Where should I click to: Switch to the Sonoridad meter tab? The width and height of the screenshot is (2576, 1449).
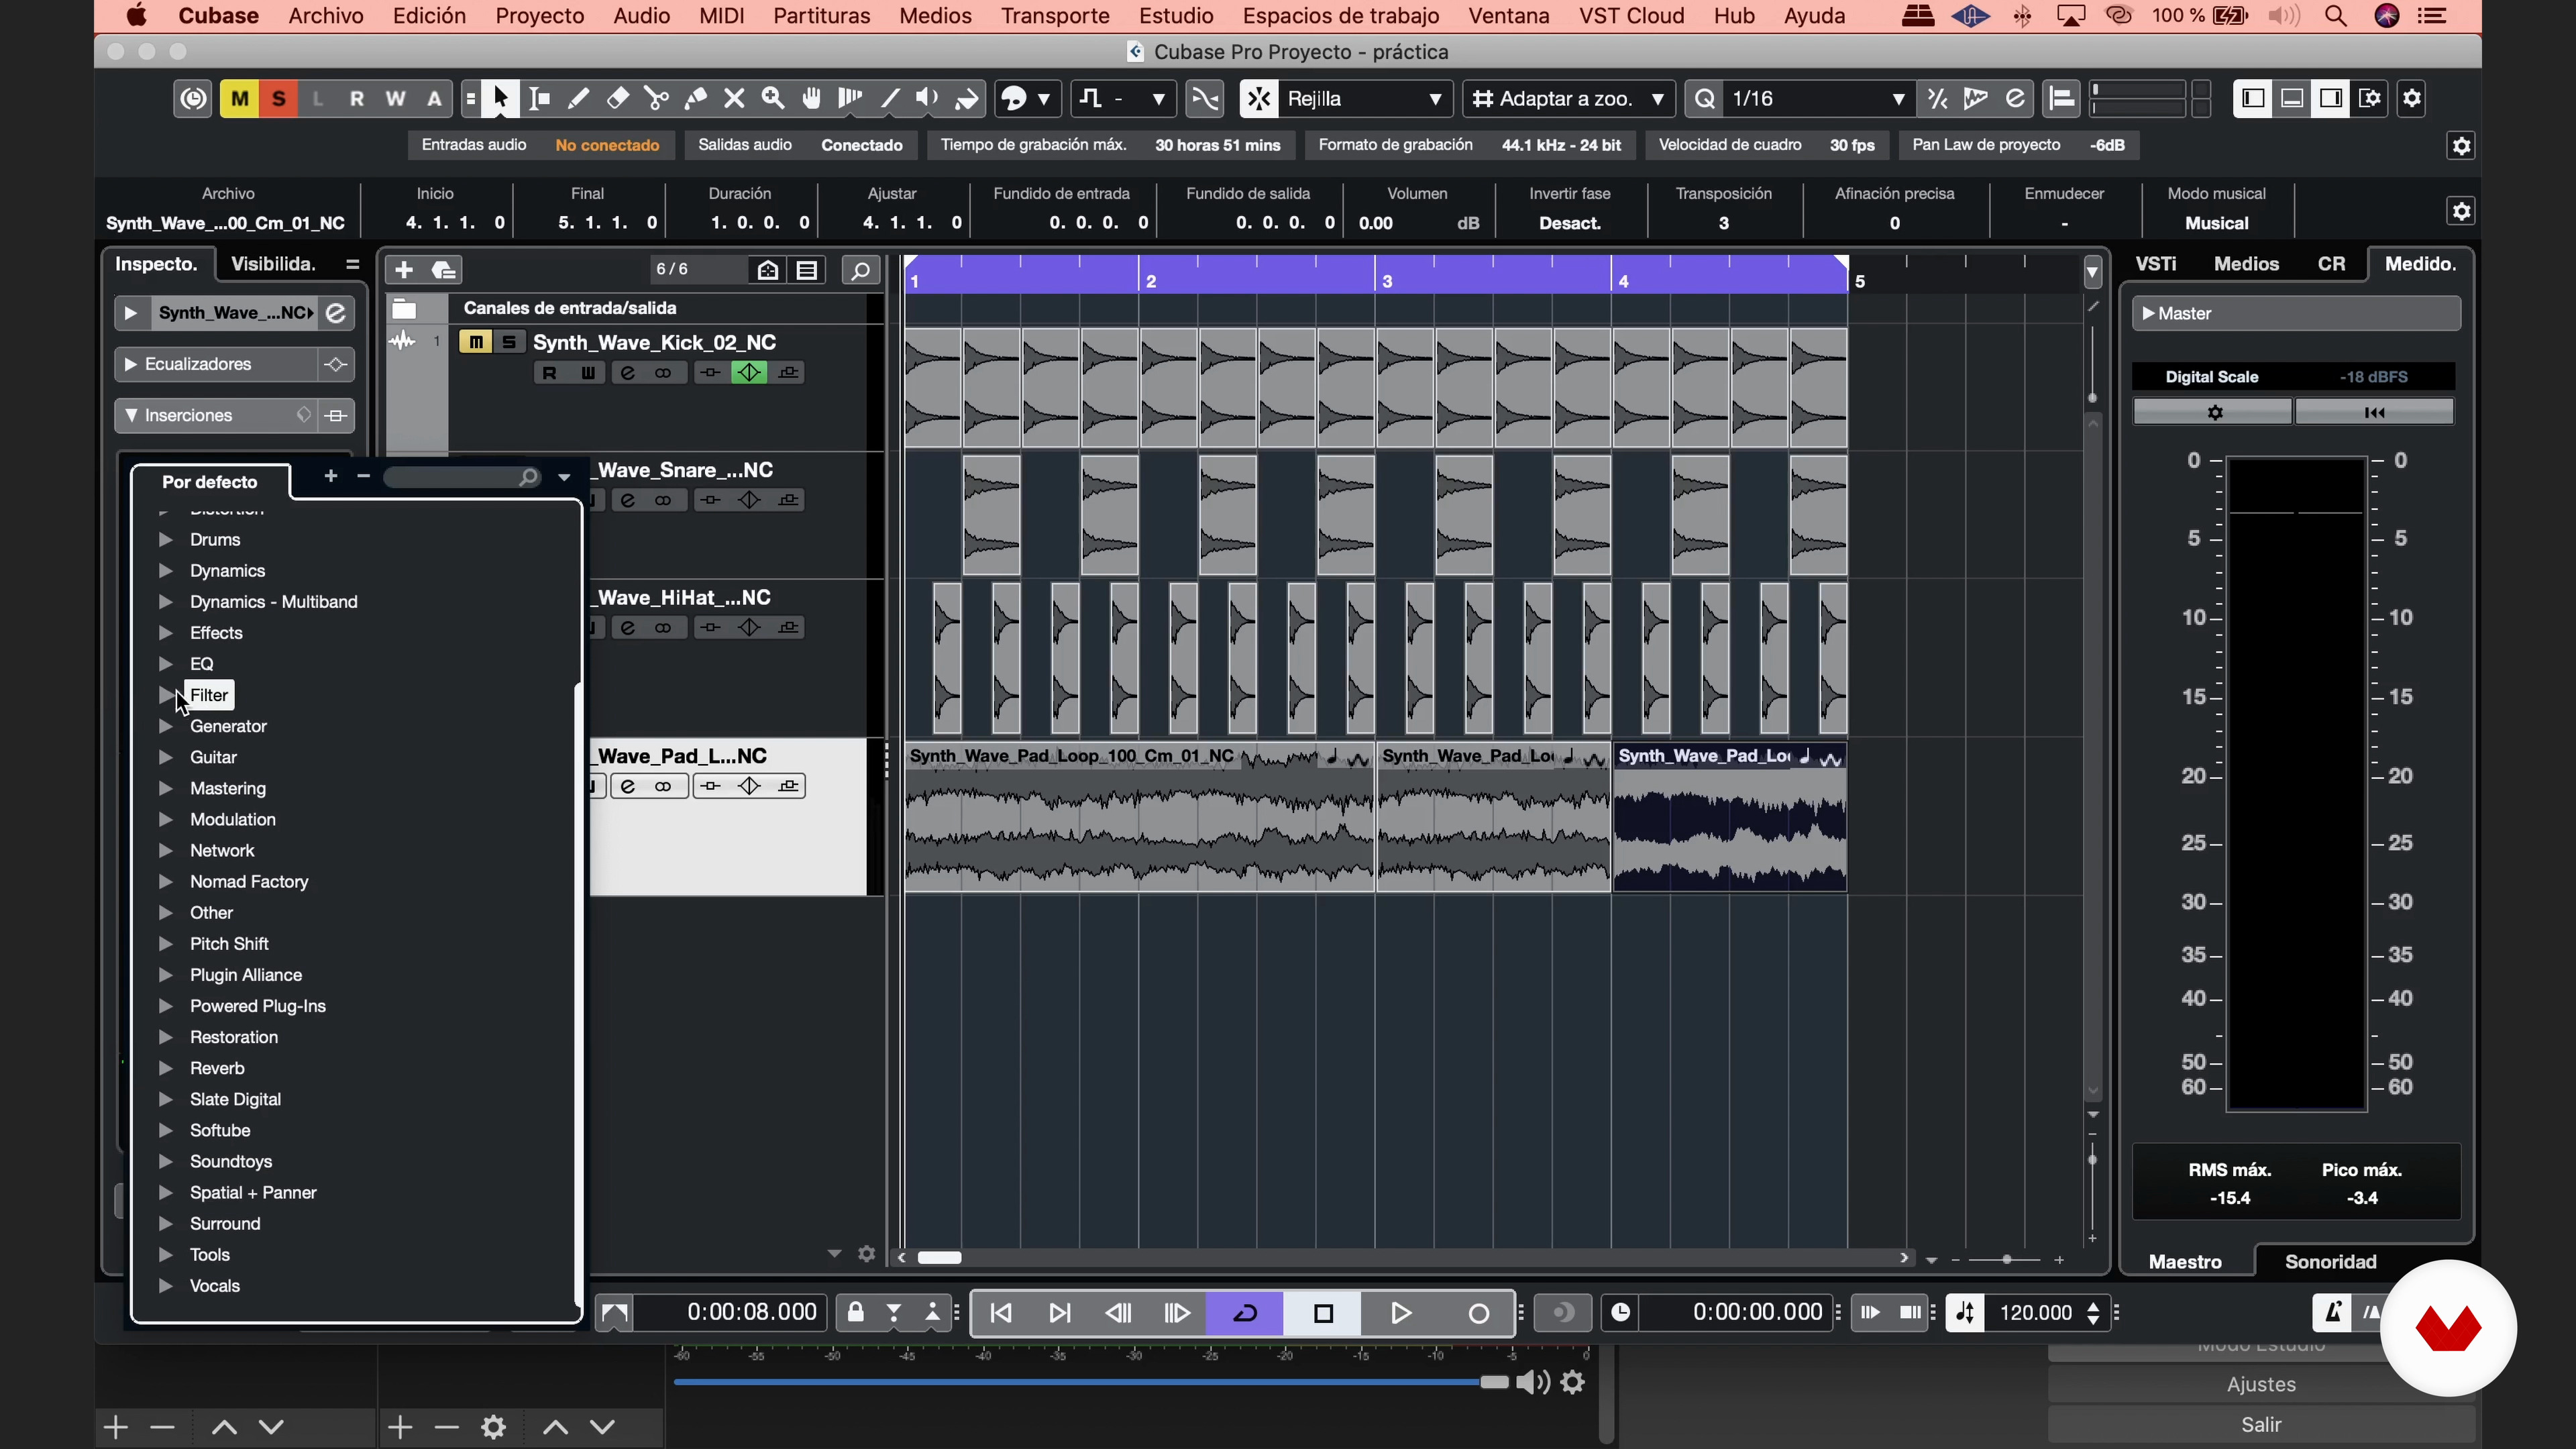point(2330,1262)
